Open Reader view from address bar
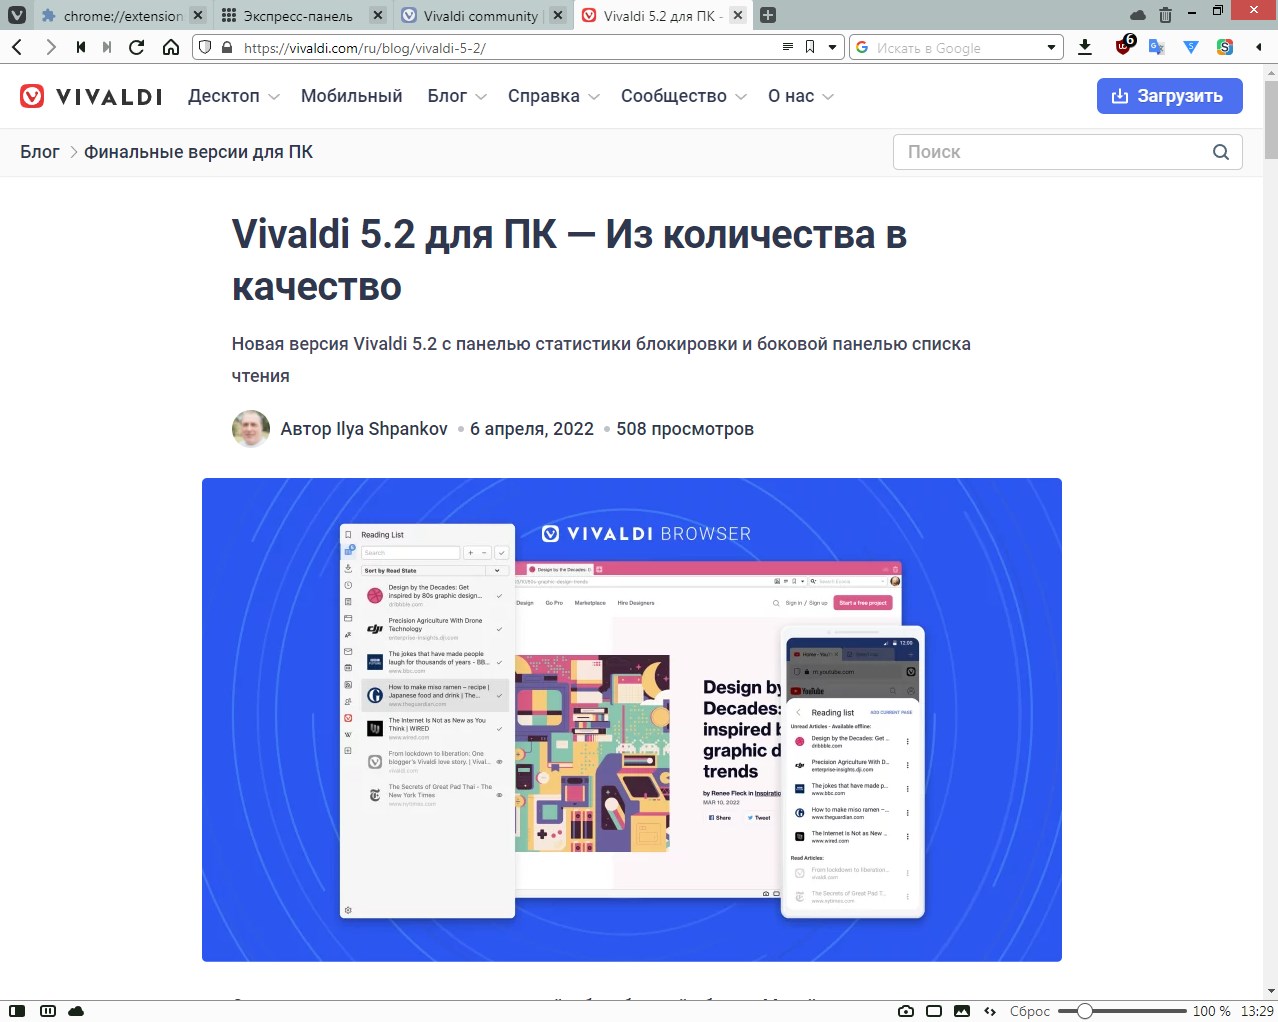 pyautogui.click(x=787, y=47)
